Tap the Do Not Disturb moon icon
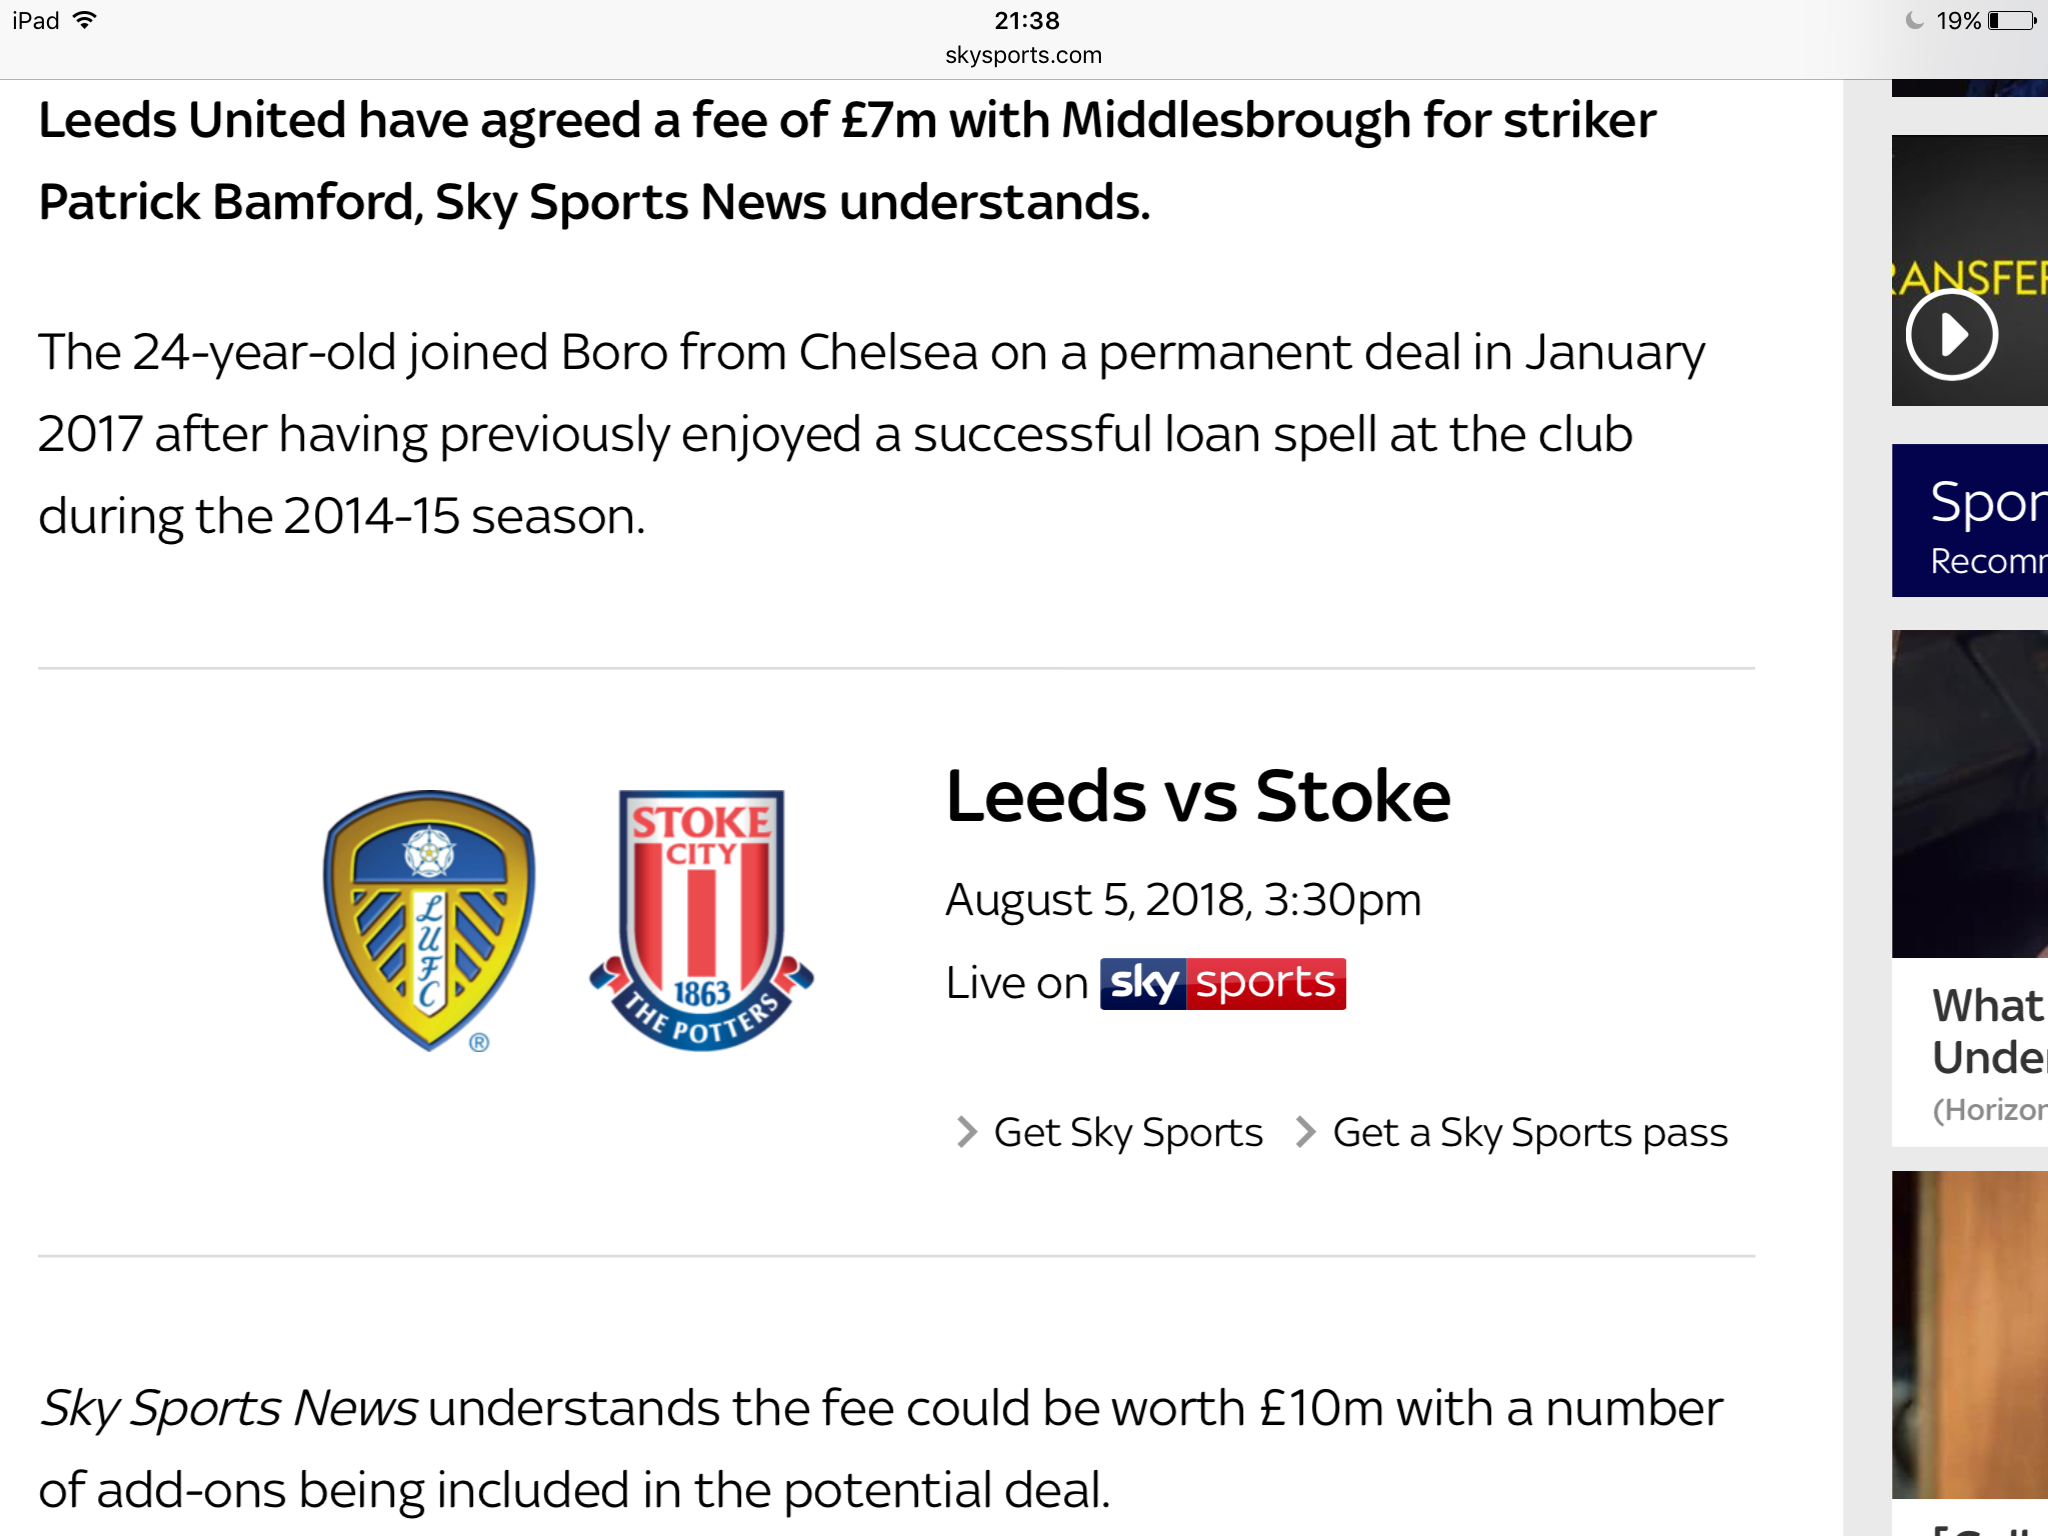This screenshot has height=1536, width=2048. pyautogui.click(x=1915, y=20)
